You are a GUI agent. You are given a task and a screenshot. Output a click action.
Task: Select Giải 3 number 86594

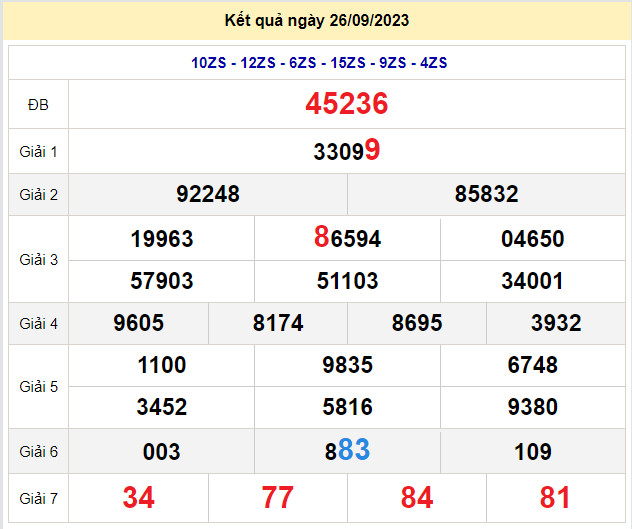pyautogui.click(x=347, y=237)
